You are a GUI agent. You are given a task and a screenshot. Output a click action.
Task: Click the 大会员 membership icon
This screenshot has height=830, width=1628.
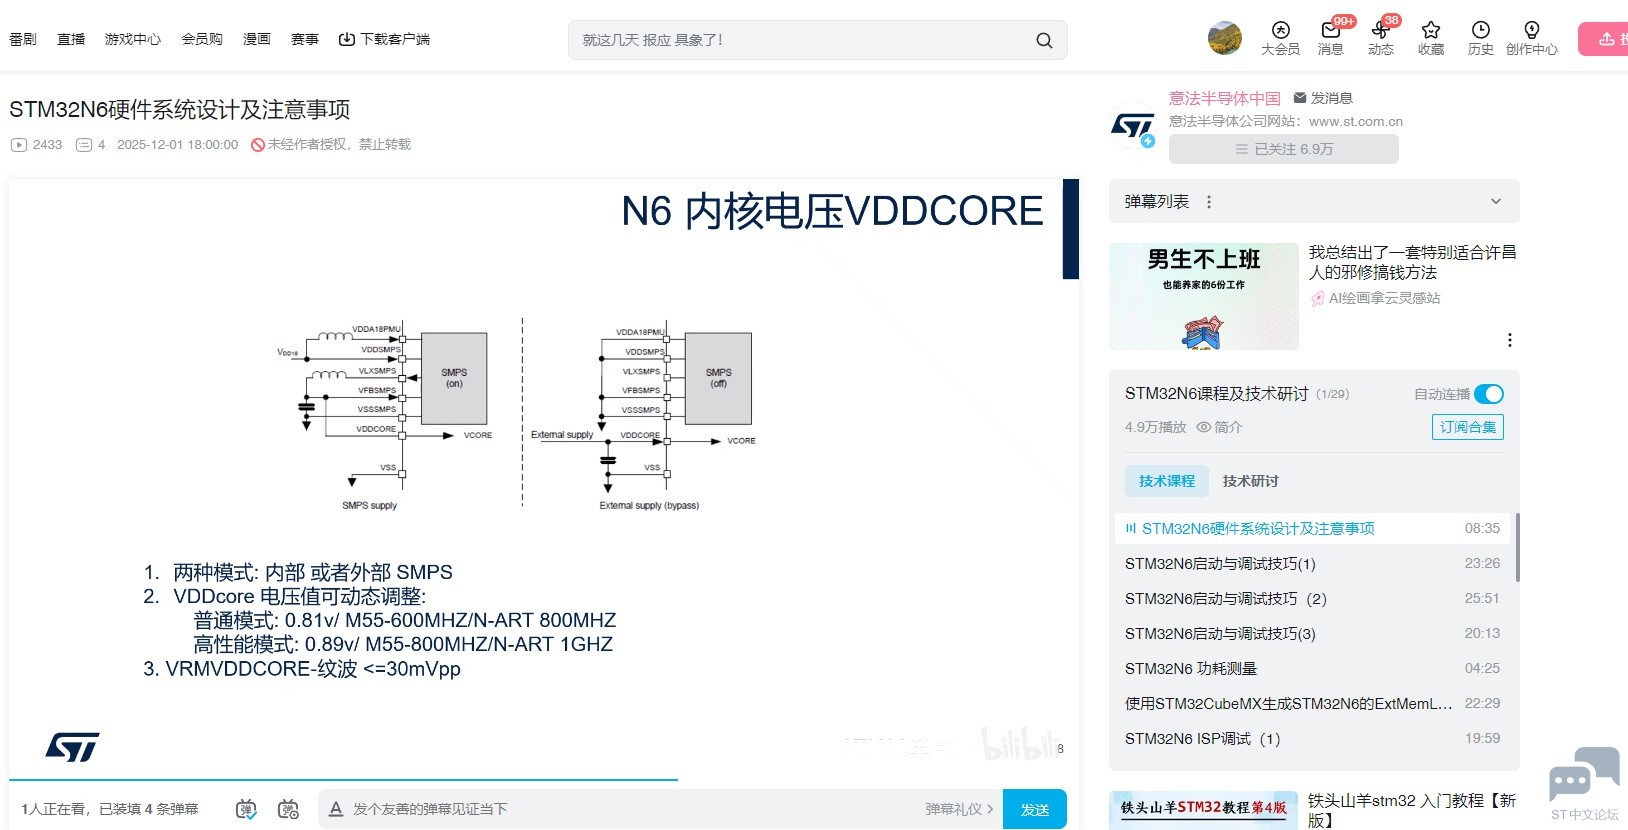pos(1280,31)
